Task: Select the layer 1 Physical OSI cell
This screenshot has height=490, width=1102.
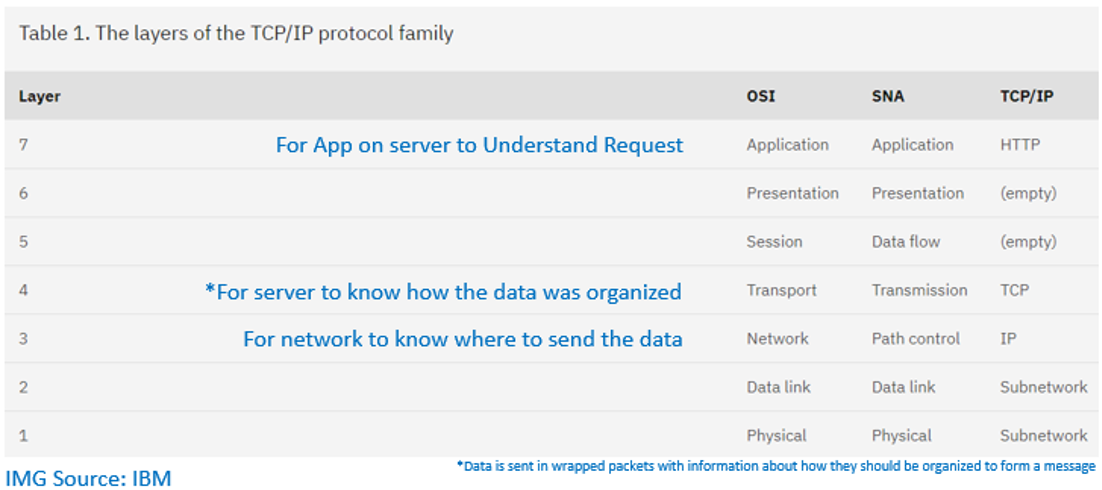Action: (x=776, y=436)
